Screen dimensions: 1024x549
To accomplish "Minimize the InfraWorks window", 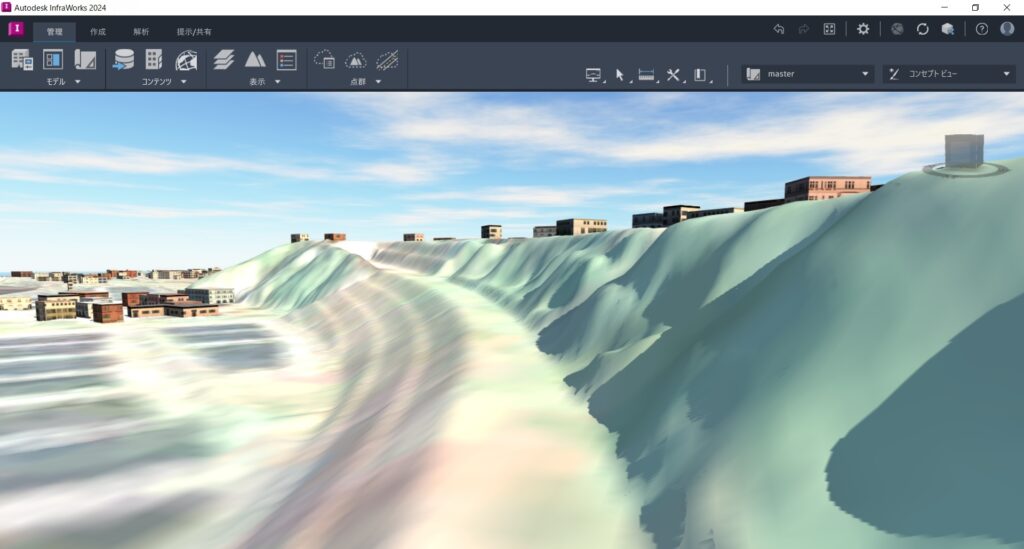I will [944, 7].
